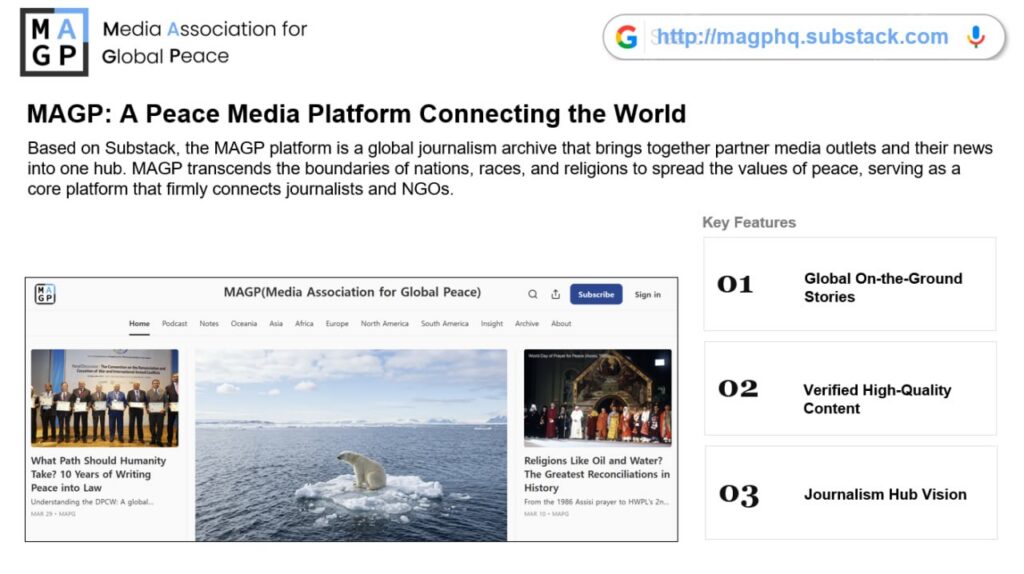Click the magphq.substack.com URL field
Viewport: 1024px width, 574px height.
(803, 37)
